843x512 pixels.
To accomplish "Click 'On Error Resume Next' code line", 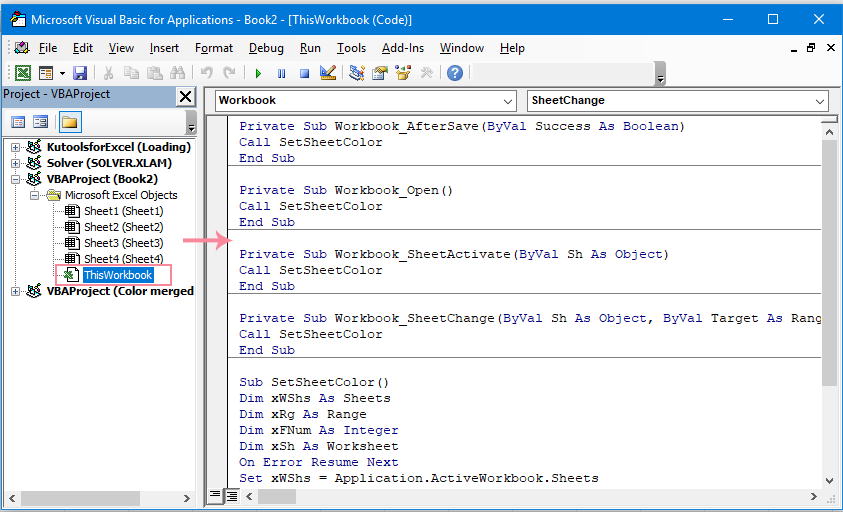I will point(319,463).
